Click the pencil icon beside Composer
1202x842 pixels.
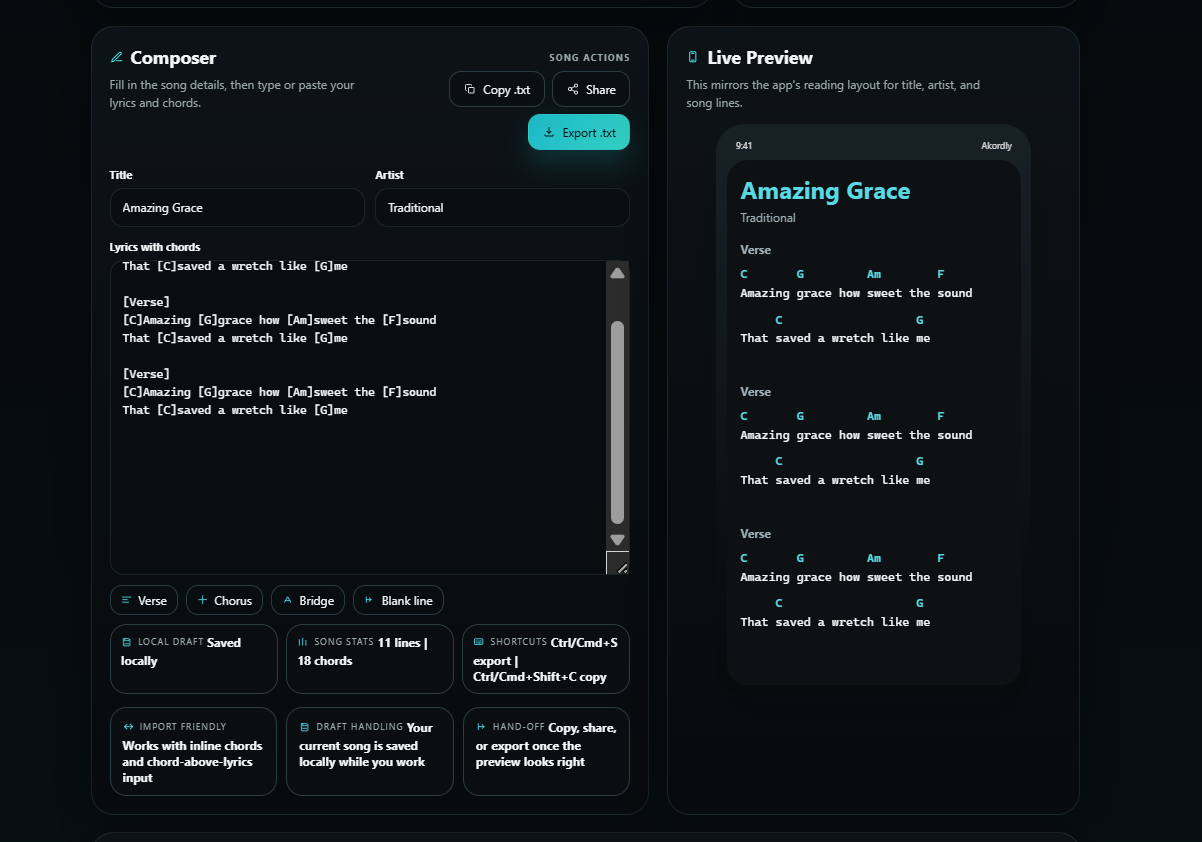(x=117, y=58)
